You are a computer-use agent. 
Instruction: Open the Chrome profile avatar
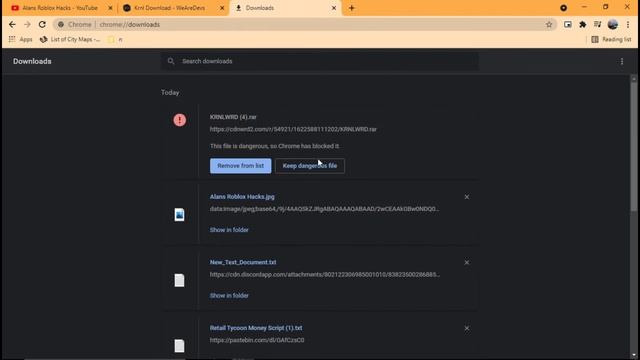click(x=613, y=24)
